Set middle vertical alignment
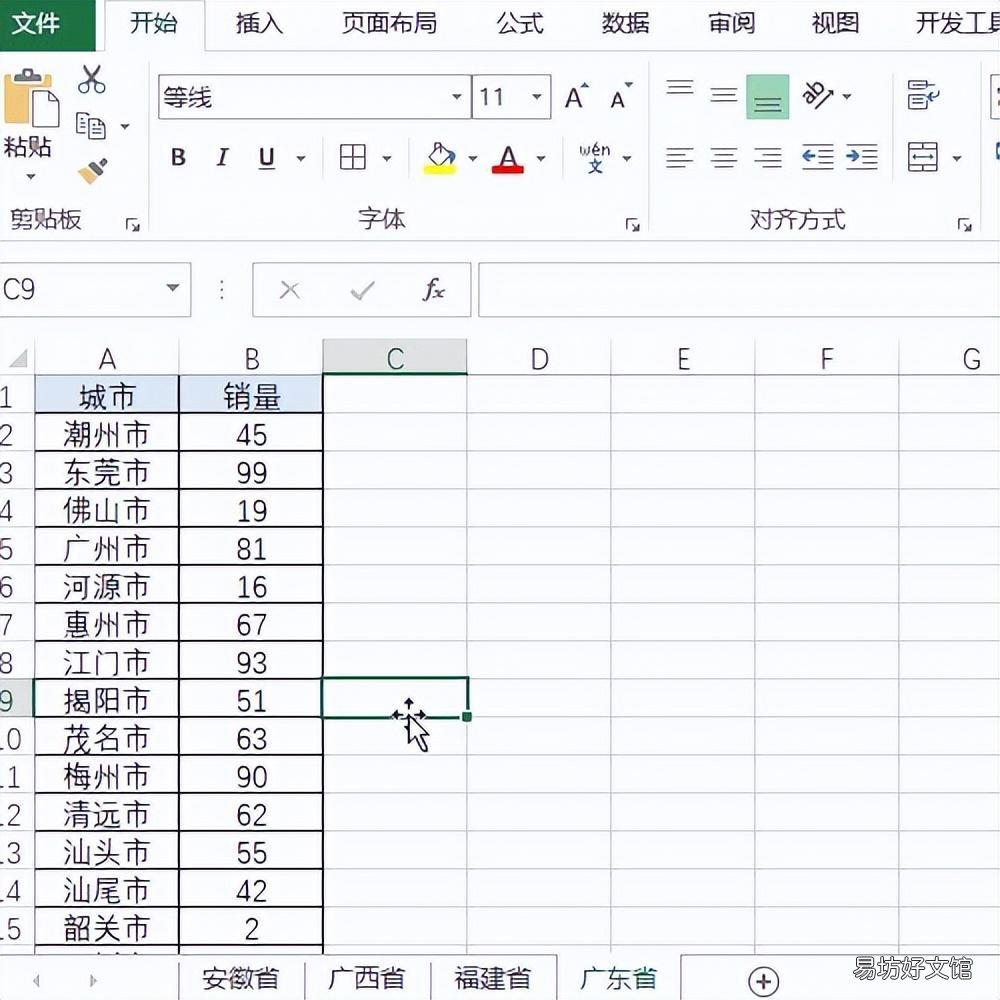This screenshot has height=1000, width=1000. [724, 96]
